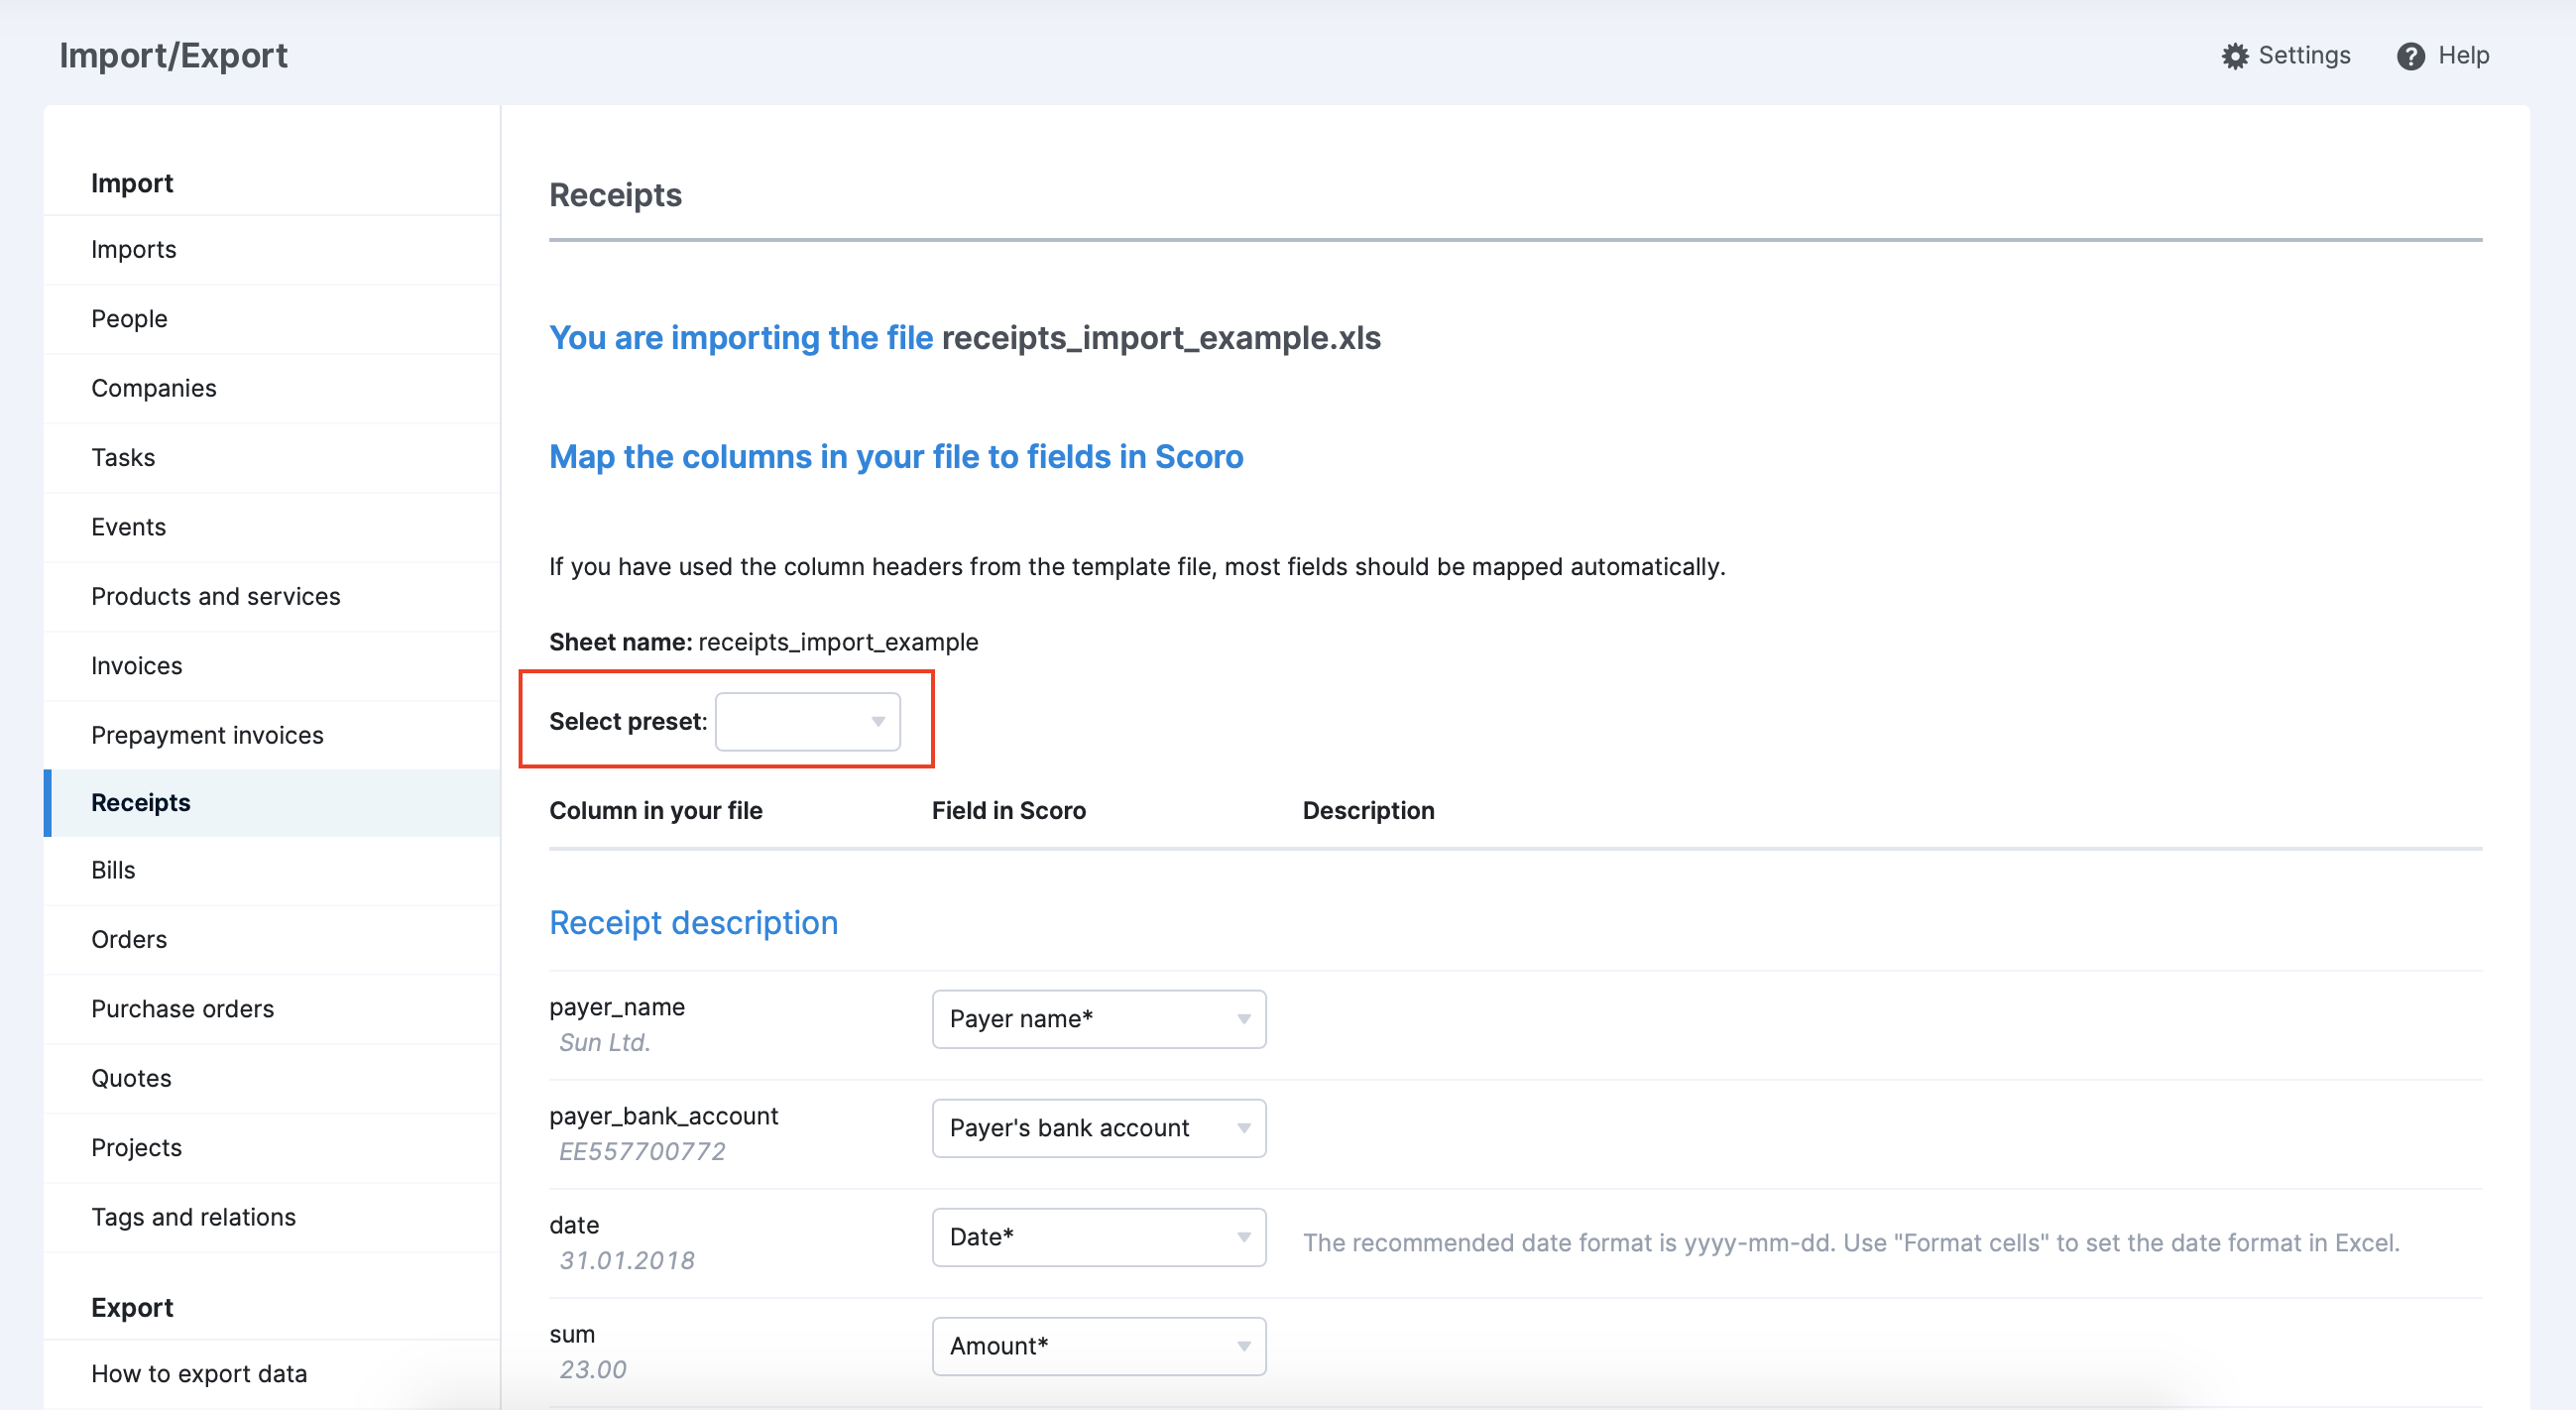Click the Column in your file header
Screen dimensions: 2576x1410
coord(655,811)
